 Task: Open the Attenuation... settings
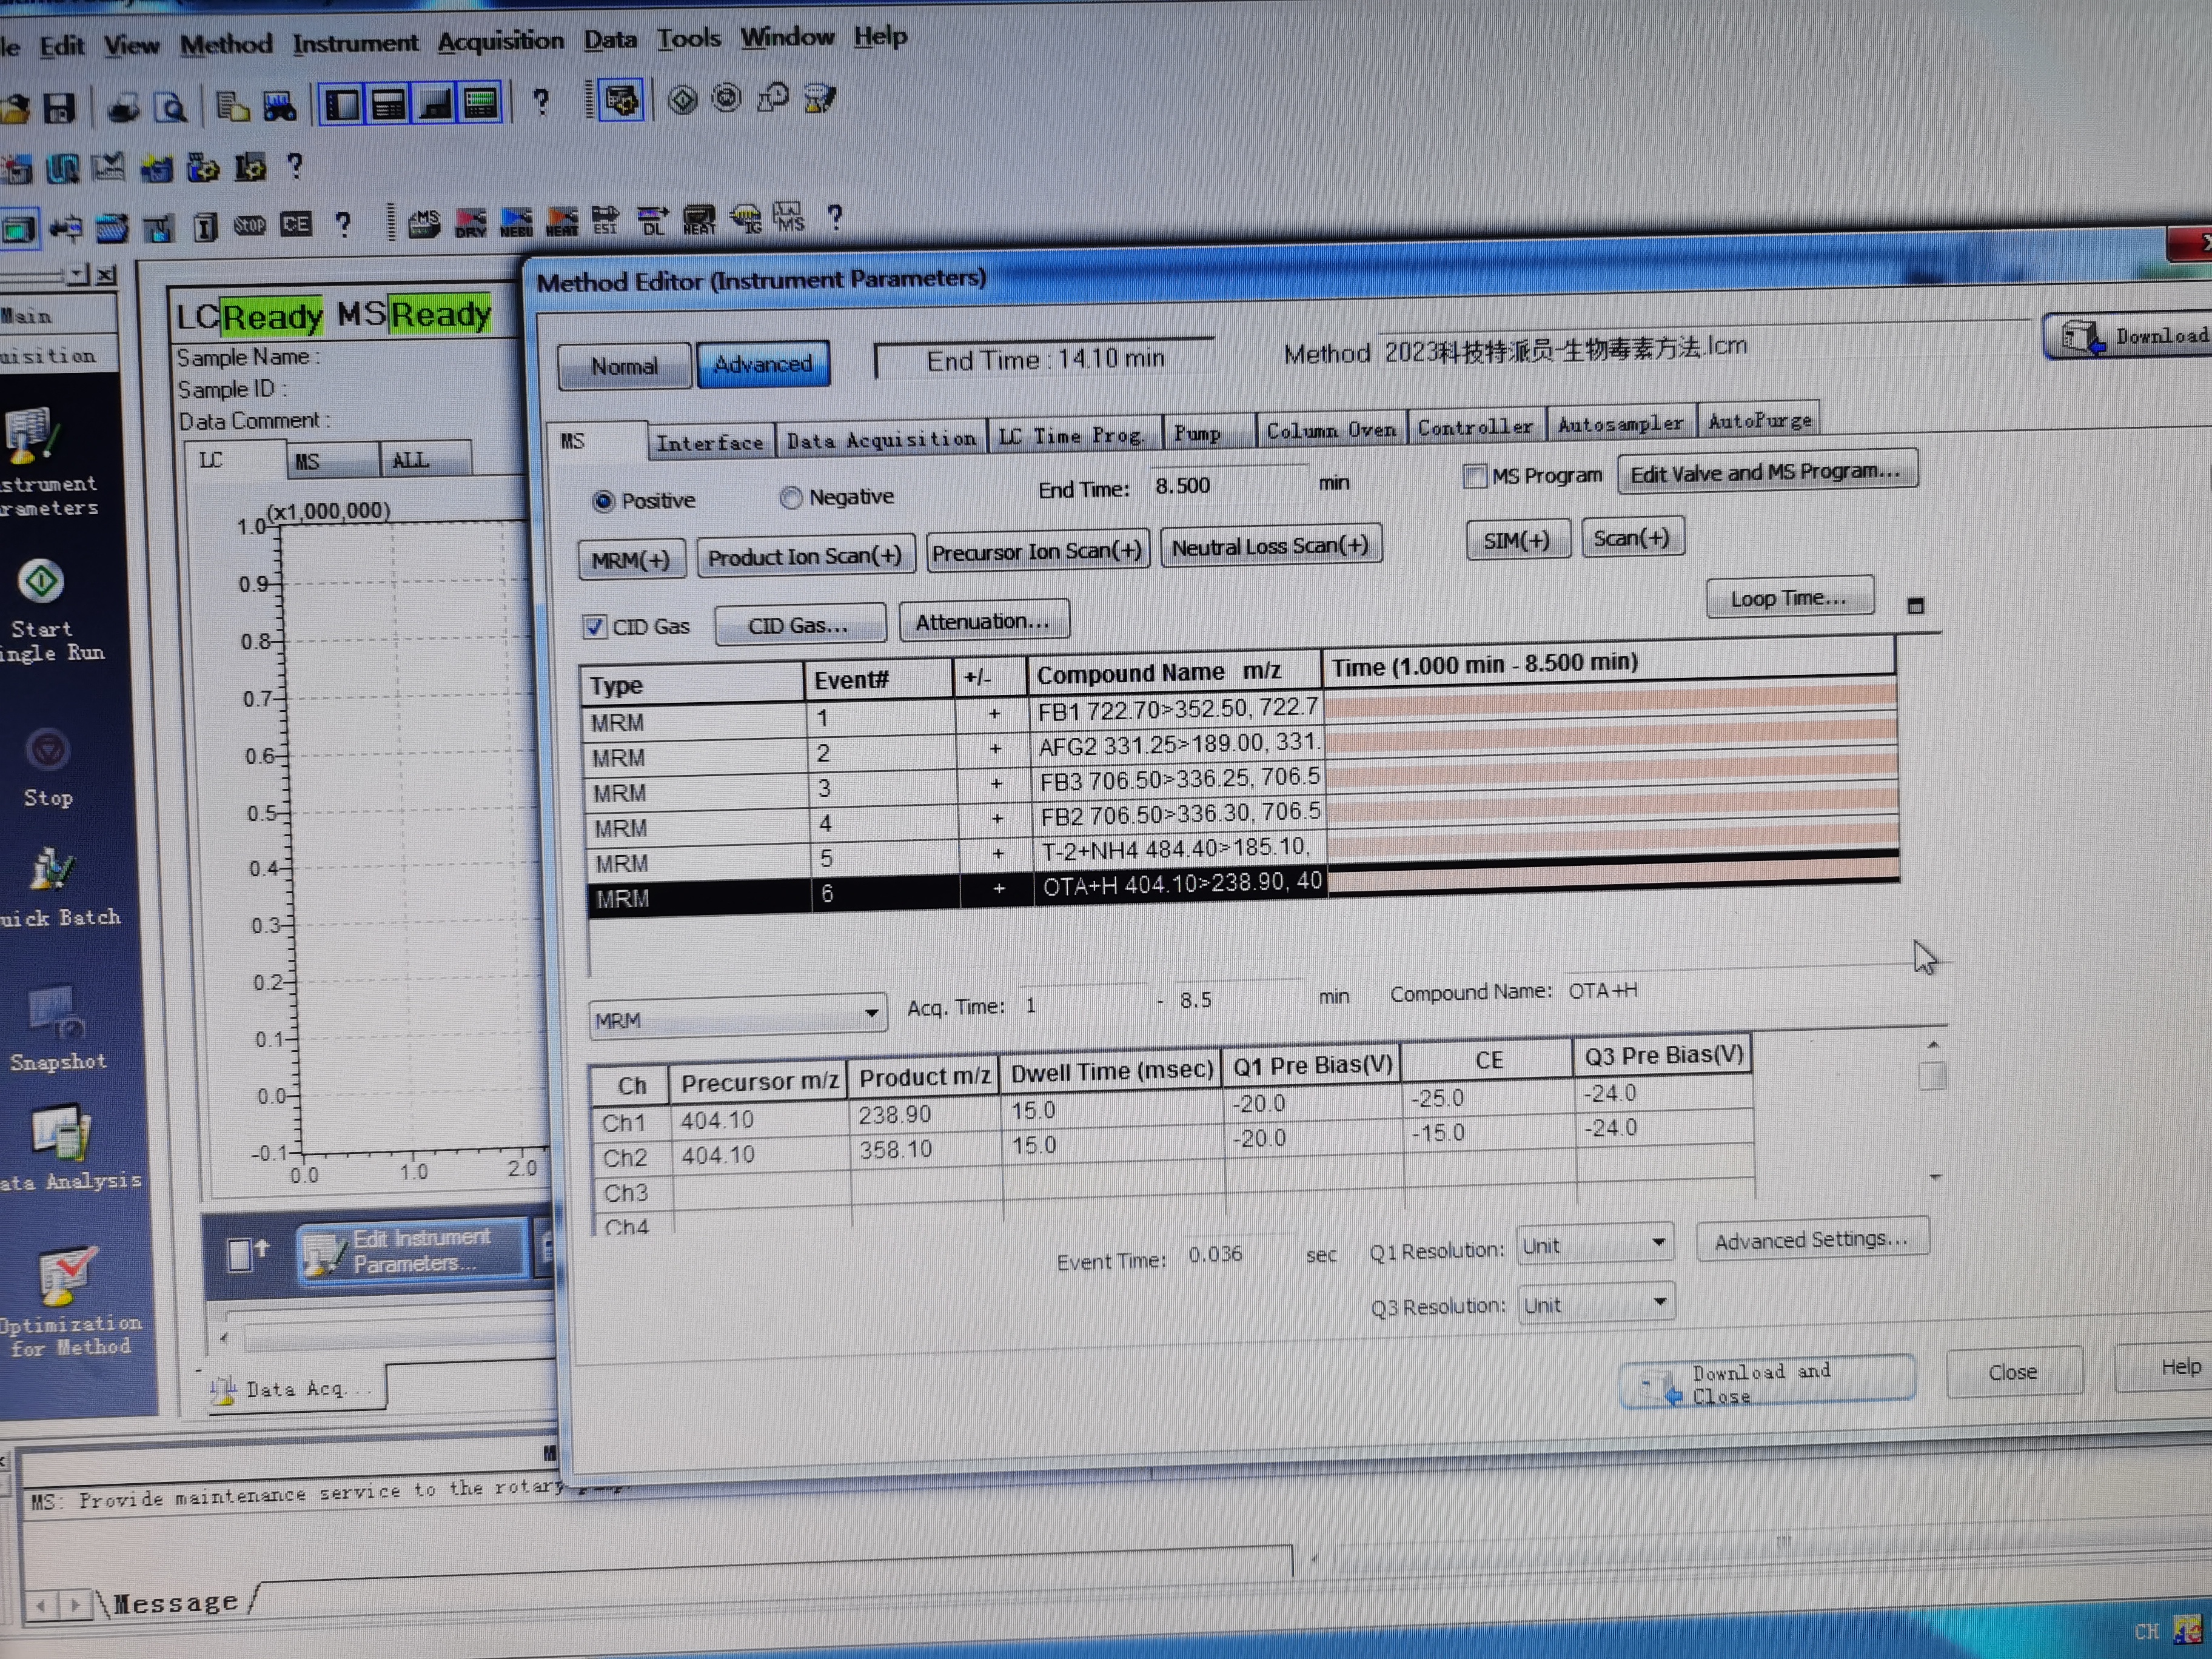(983, 621)
